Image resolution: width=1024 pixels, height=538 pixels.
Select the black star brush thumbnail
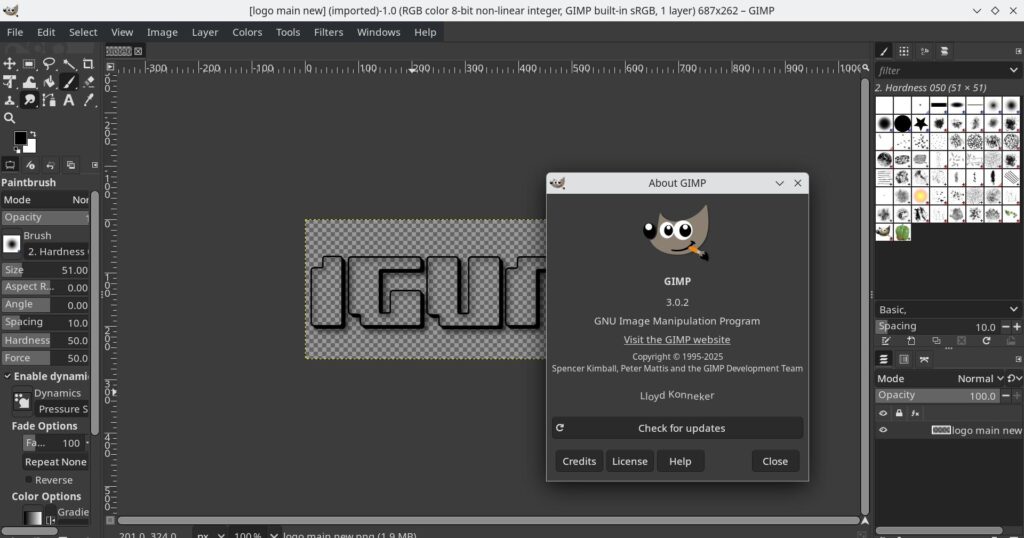(920, 123)
